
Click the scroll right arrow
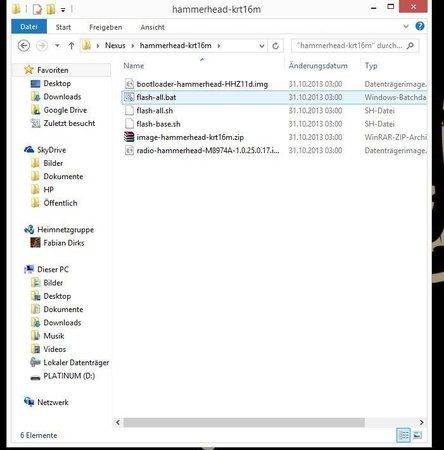click(x=421, y=423)
